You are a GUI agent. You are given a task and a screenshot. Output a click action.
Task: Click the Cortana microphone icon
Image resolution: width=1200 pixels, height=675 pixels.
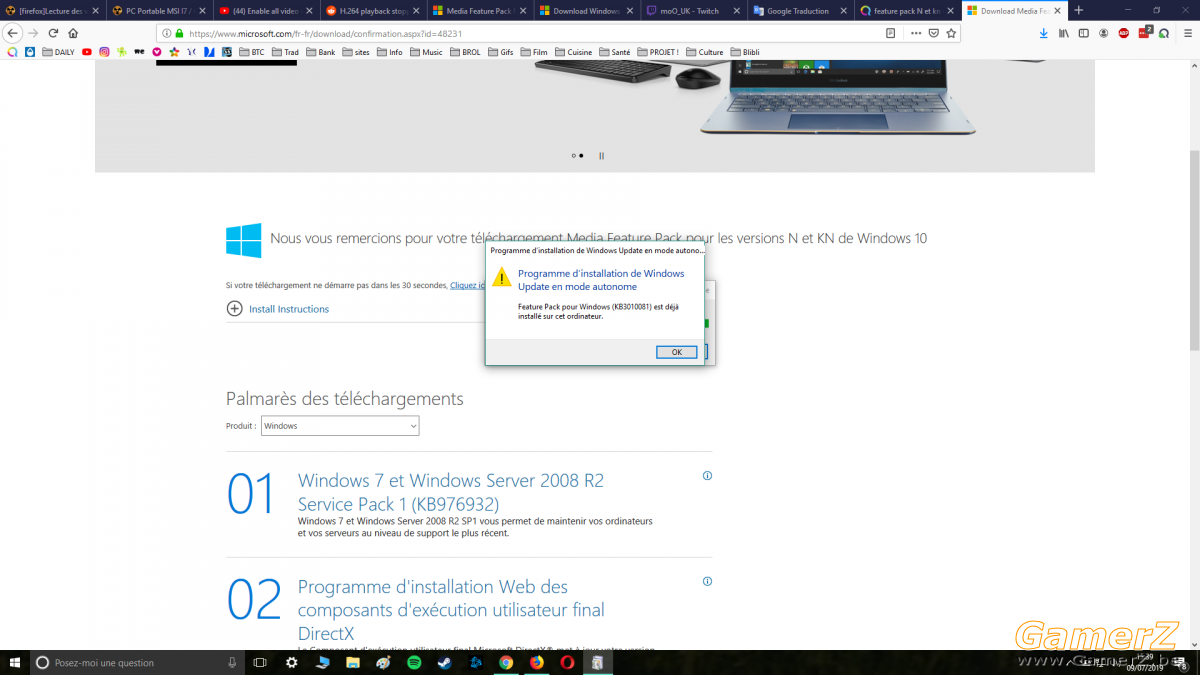click(x=232, y=662)
